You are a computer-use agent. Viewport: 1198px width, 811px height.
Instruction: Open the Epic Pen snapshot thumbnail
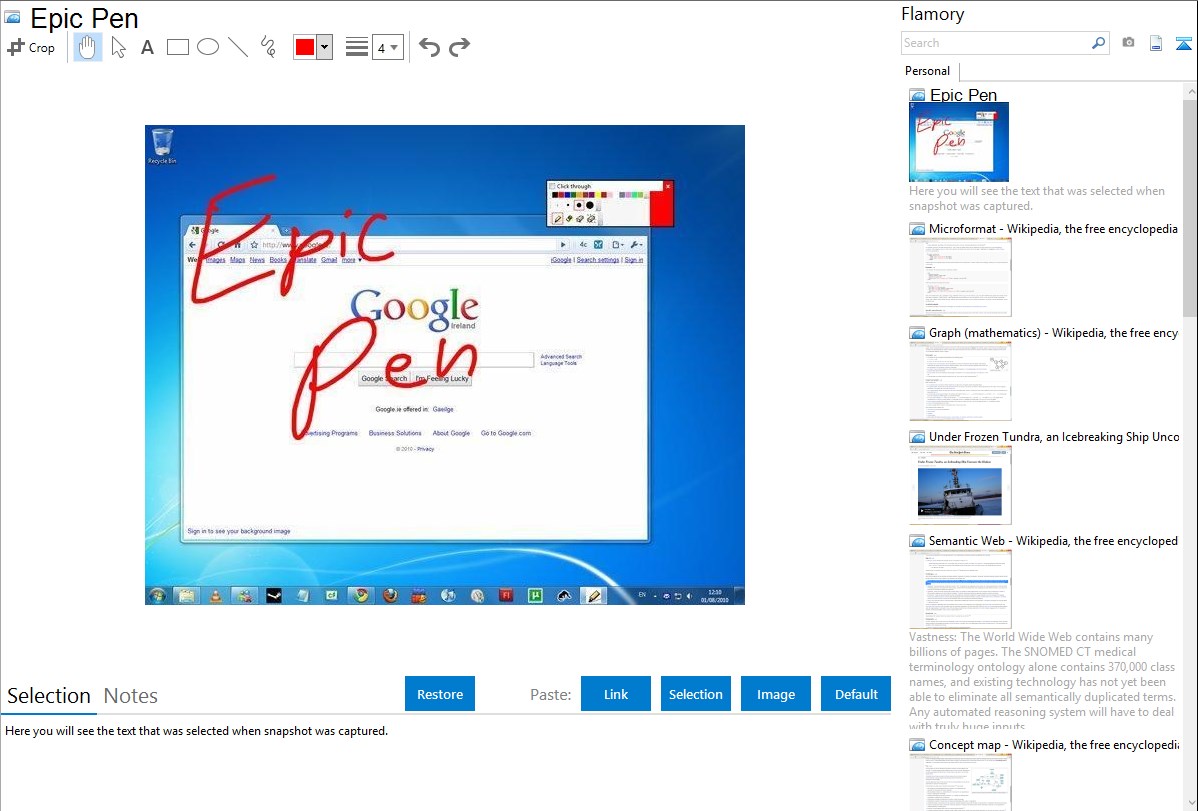tap(959, 142)
